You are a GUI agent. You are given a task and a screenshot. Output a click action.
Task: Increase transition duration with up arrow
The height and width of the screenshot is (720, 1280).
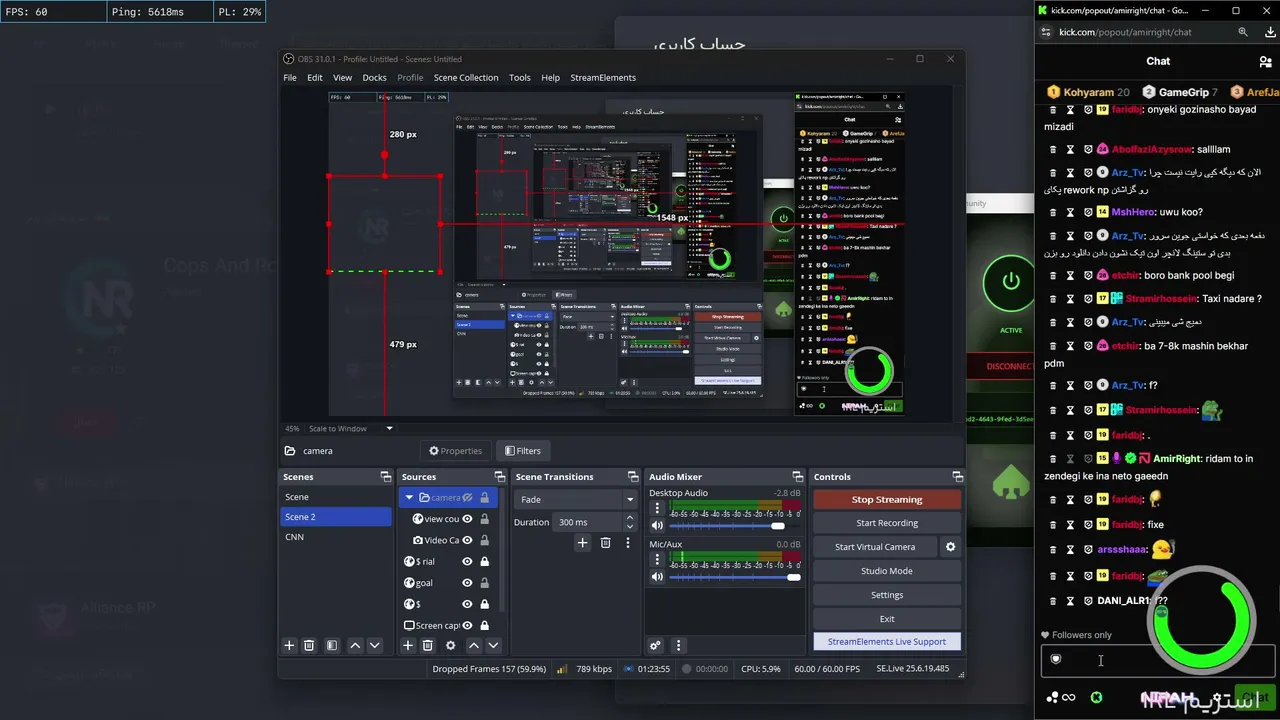coord(630,518)
